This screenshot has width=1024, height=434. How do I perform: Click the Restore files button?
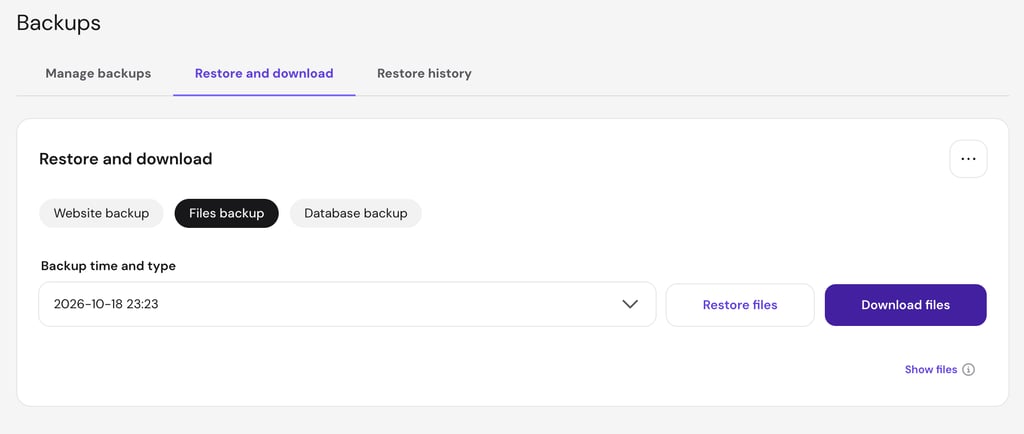740,305
